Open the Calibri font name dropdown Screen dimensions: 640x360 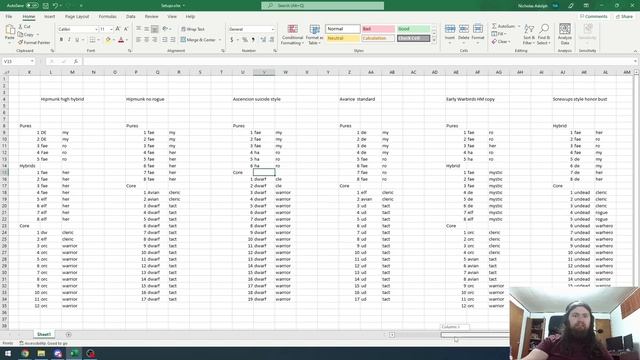click(96, 29)
